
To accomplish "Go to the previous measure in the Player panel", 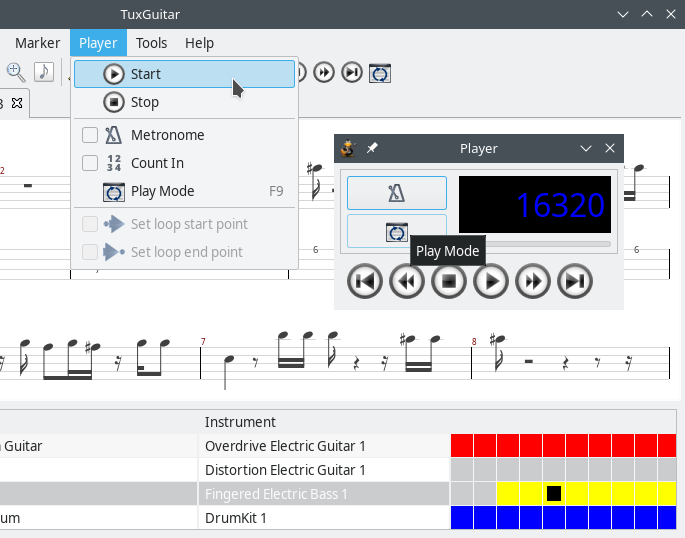I will [x=407, y=281].
